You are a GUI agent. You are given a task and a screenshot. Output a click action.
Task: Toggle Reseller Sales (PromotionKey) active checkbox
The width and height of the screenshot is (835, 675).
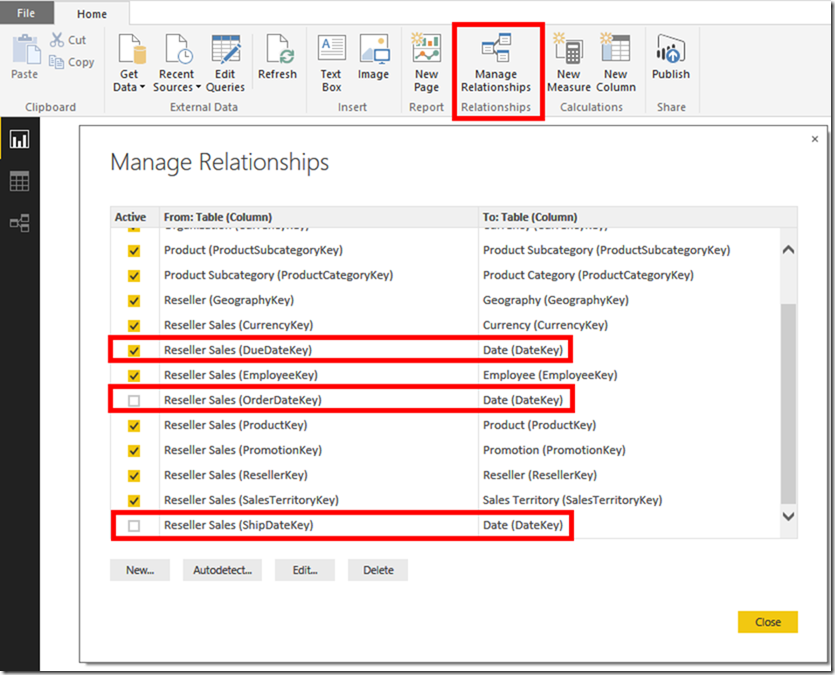134,451
